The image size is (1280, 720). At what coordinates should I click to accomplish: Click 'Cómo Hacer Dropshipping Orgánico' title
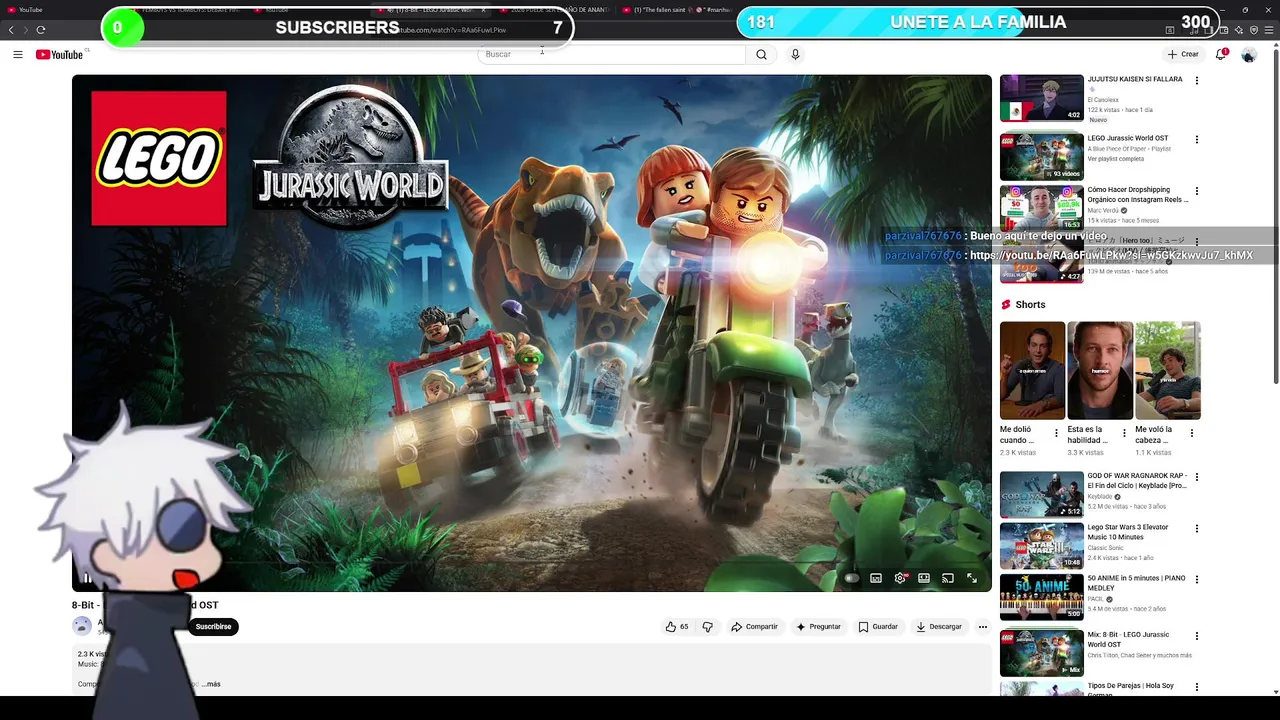(1138, 194)
